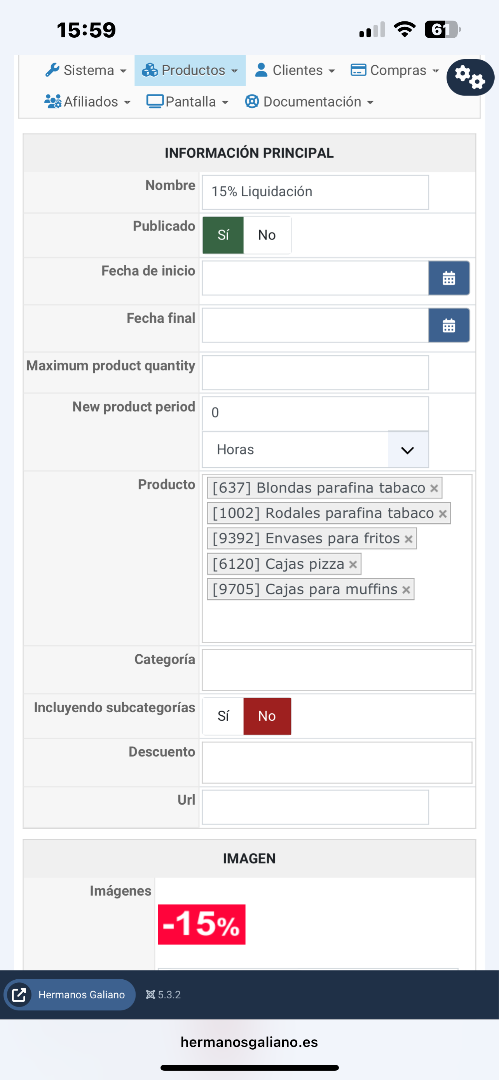This screenshot has width=499, height=1080.
Task: Set Publicado to No
Action: (x=267, y=235)
